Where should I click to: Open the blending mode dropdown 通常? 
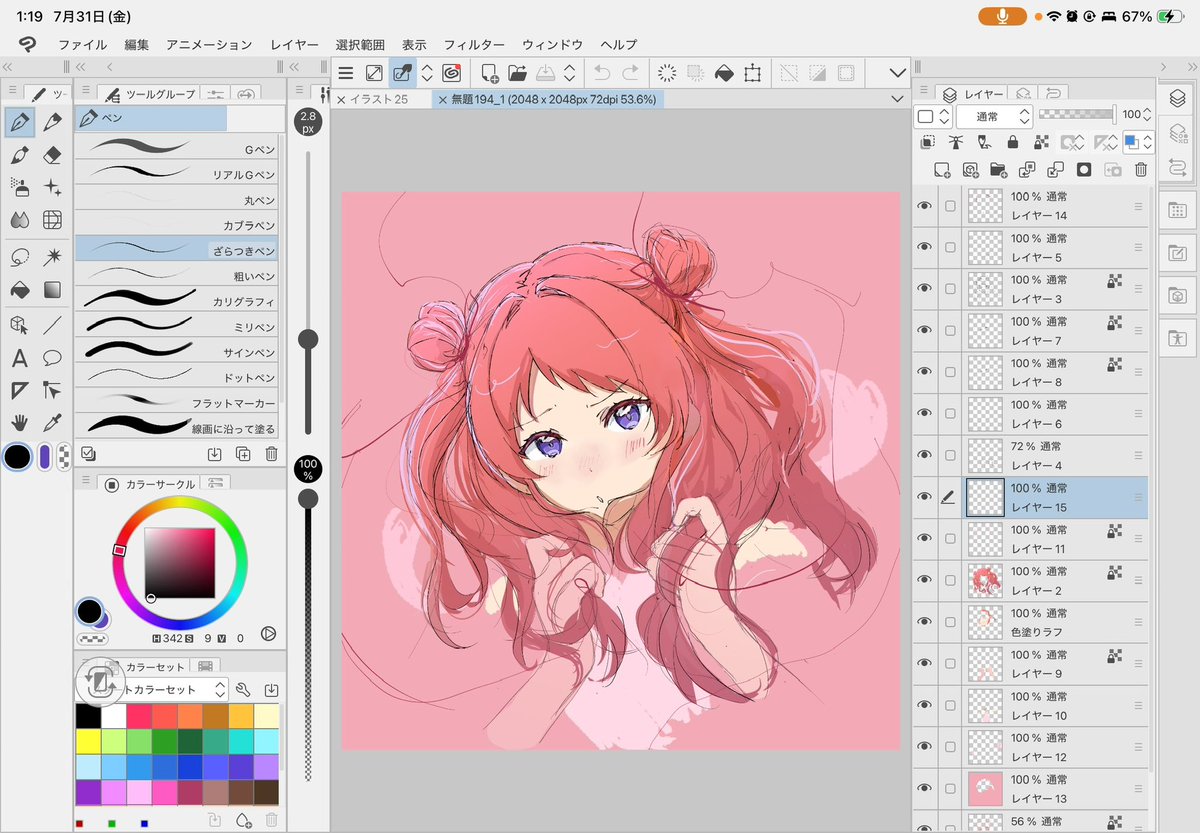[993, 116]
